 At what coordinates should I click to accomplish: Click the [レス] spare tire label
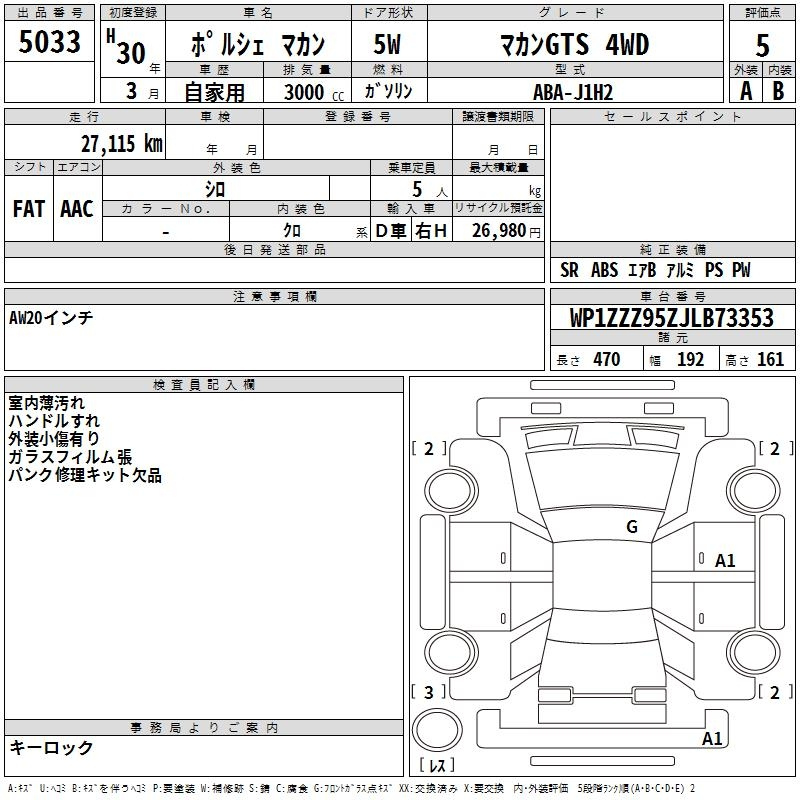click(x=437, y=765)
